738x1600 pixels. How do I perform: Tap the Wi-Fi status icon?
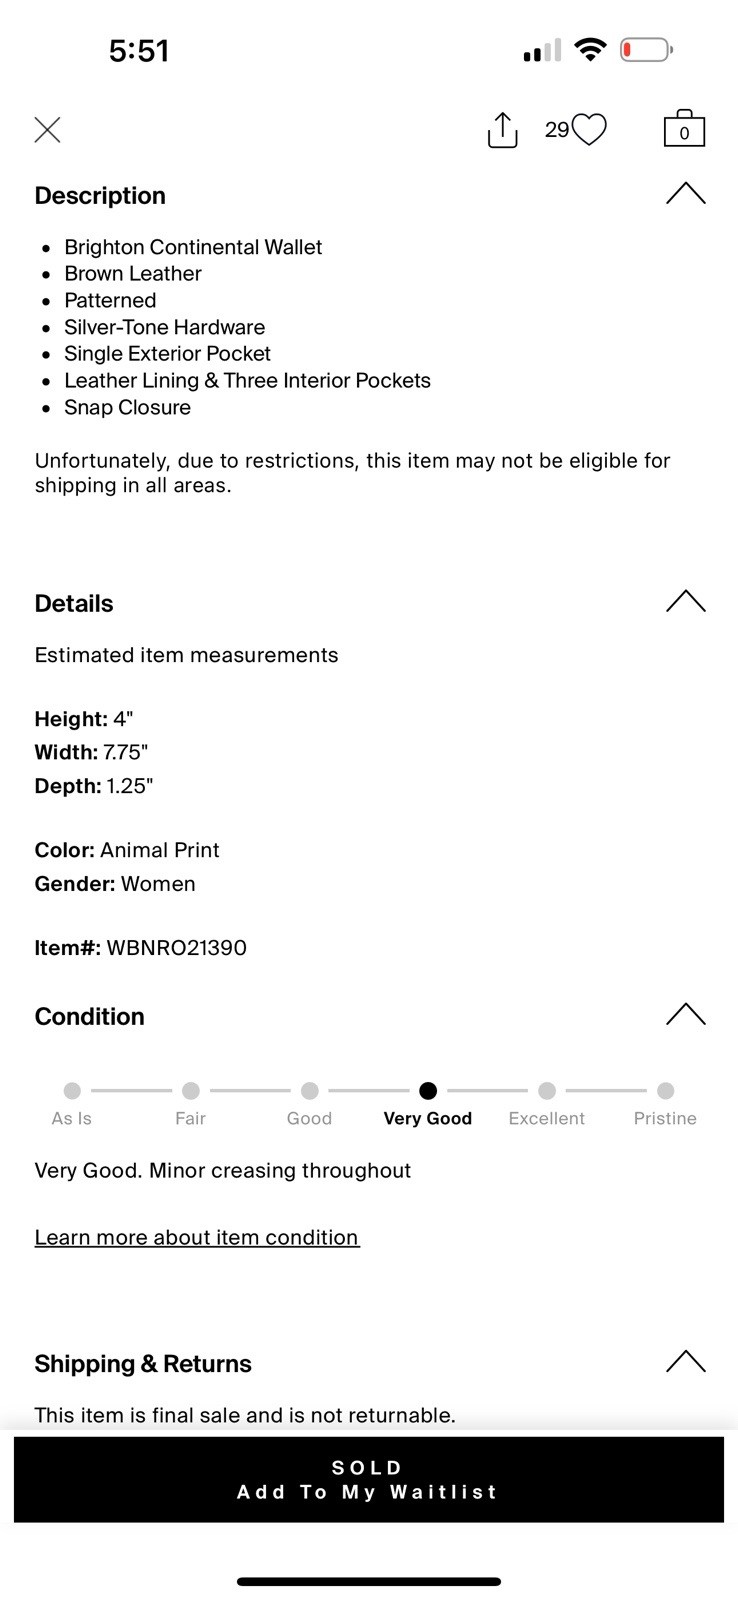(x=591, y=49)
